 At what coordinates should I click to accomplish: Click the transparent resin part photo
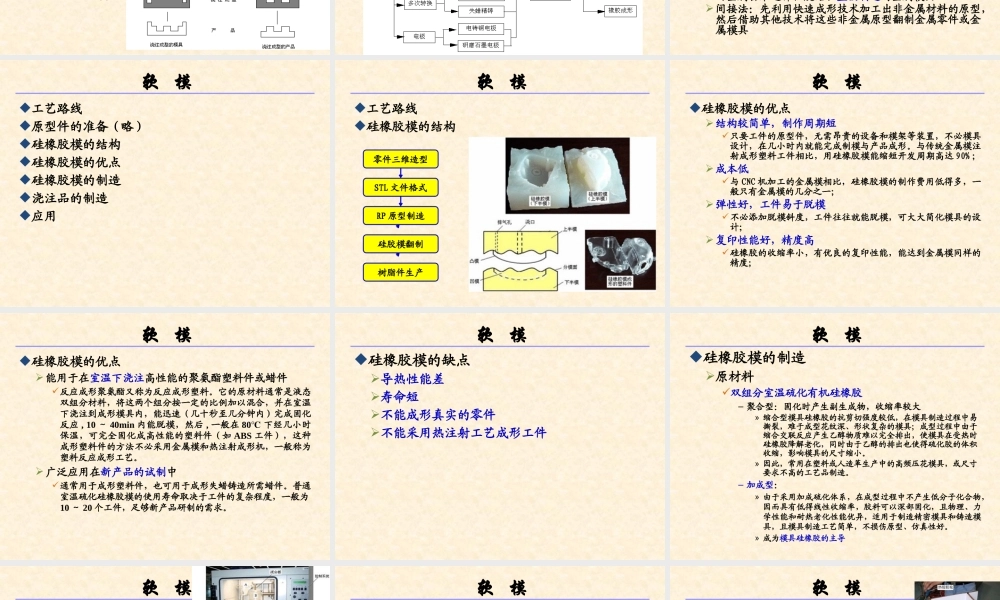(x=620, y=260)
